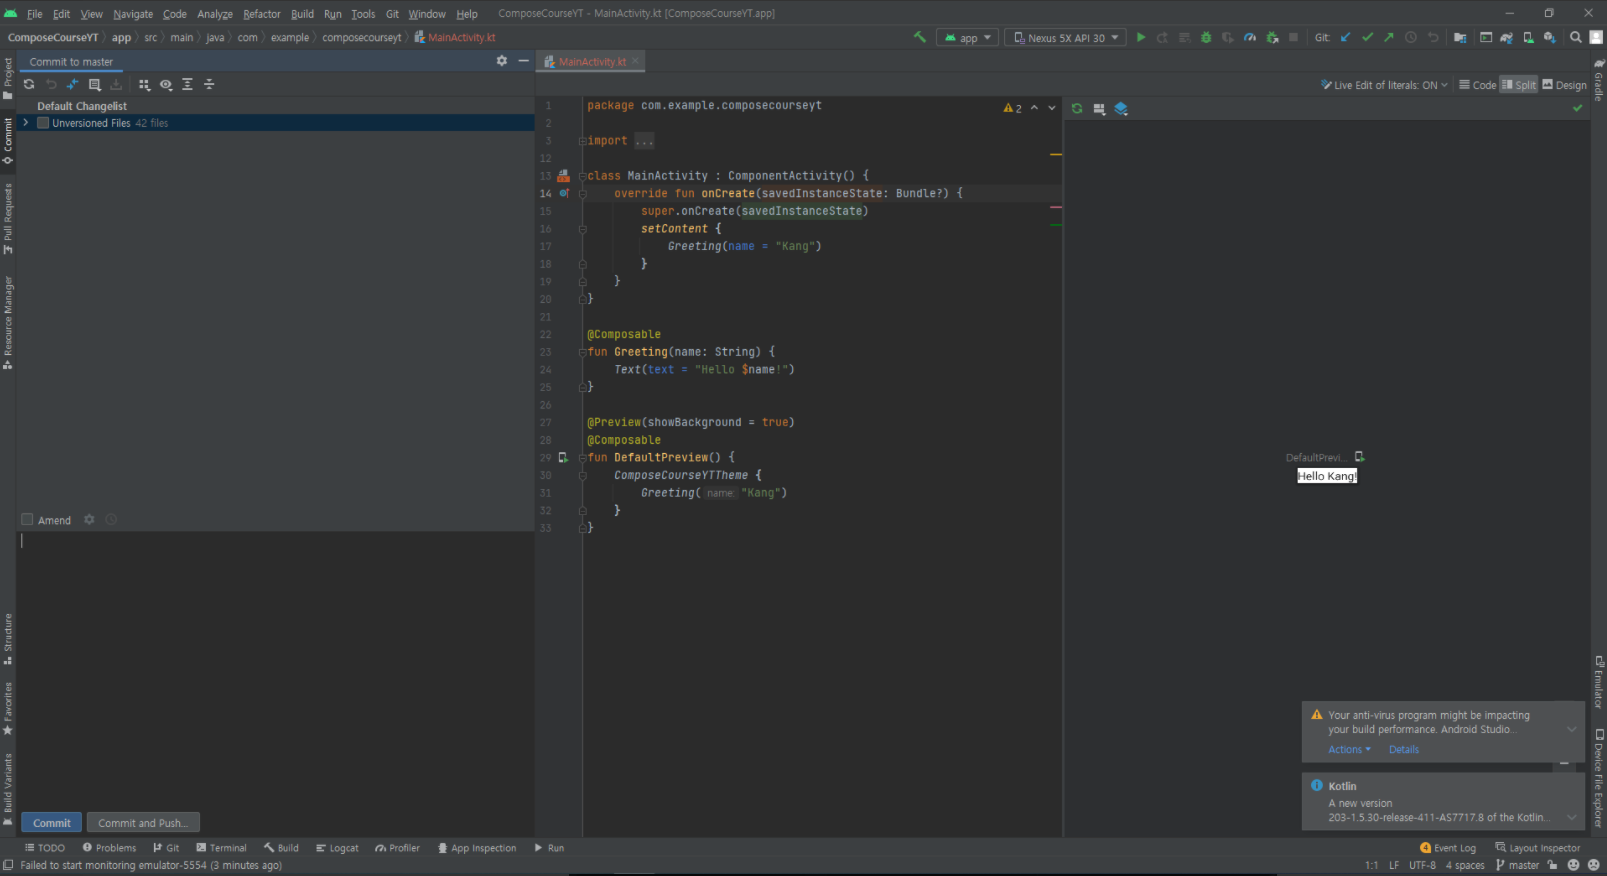Refresh changes in Commit panel
Image resolution: width=1607 pixels, height=876 pixels.
point(29,84)
